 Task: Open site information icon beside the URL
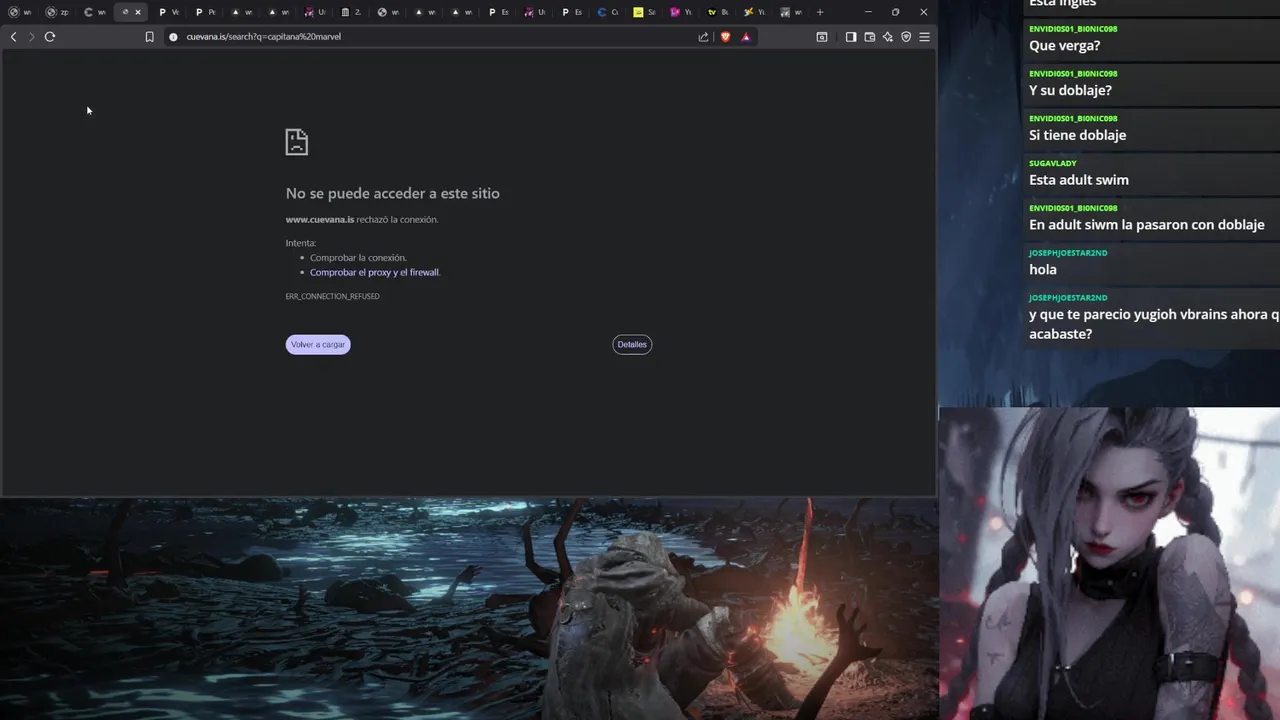pyautogui.click(x=173, y=37)
